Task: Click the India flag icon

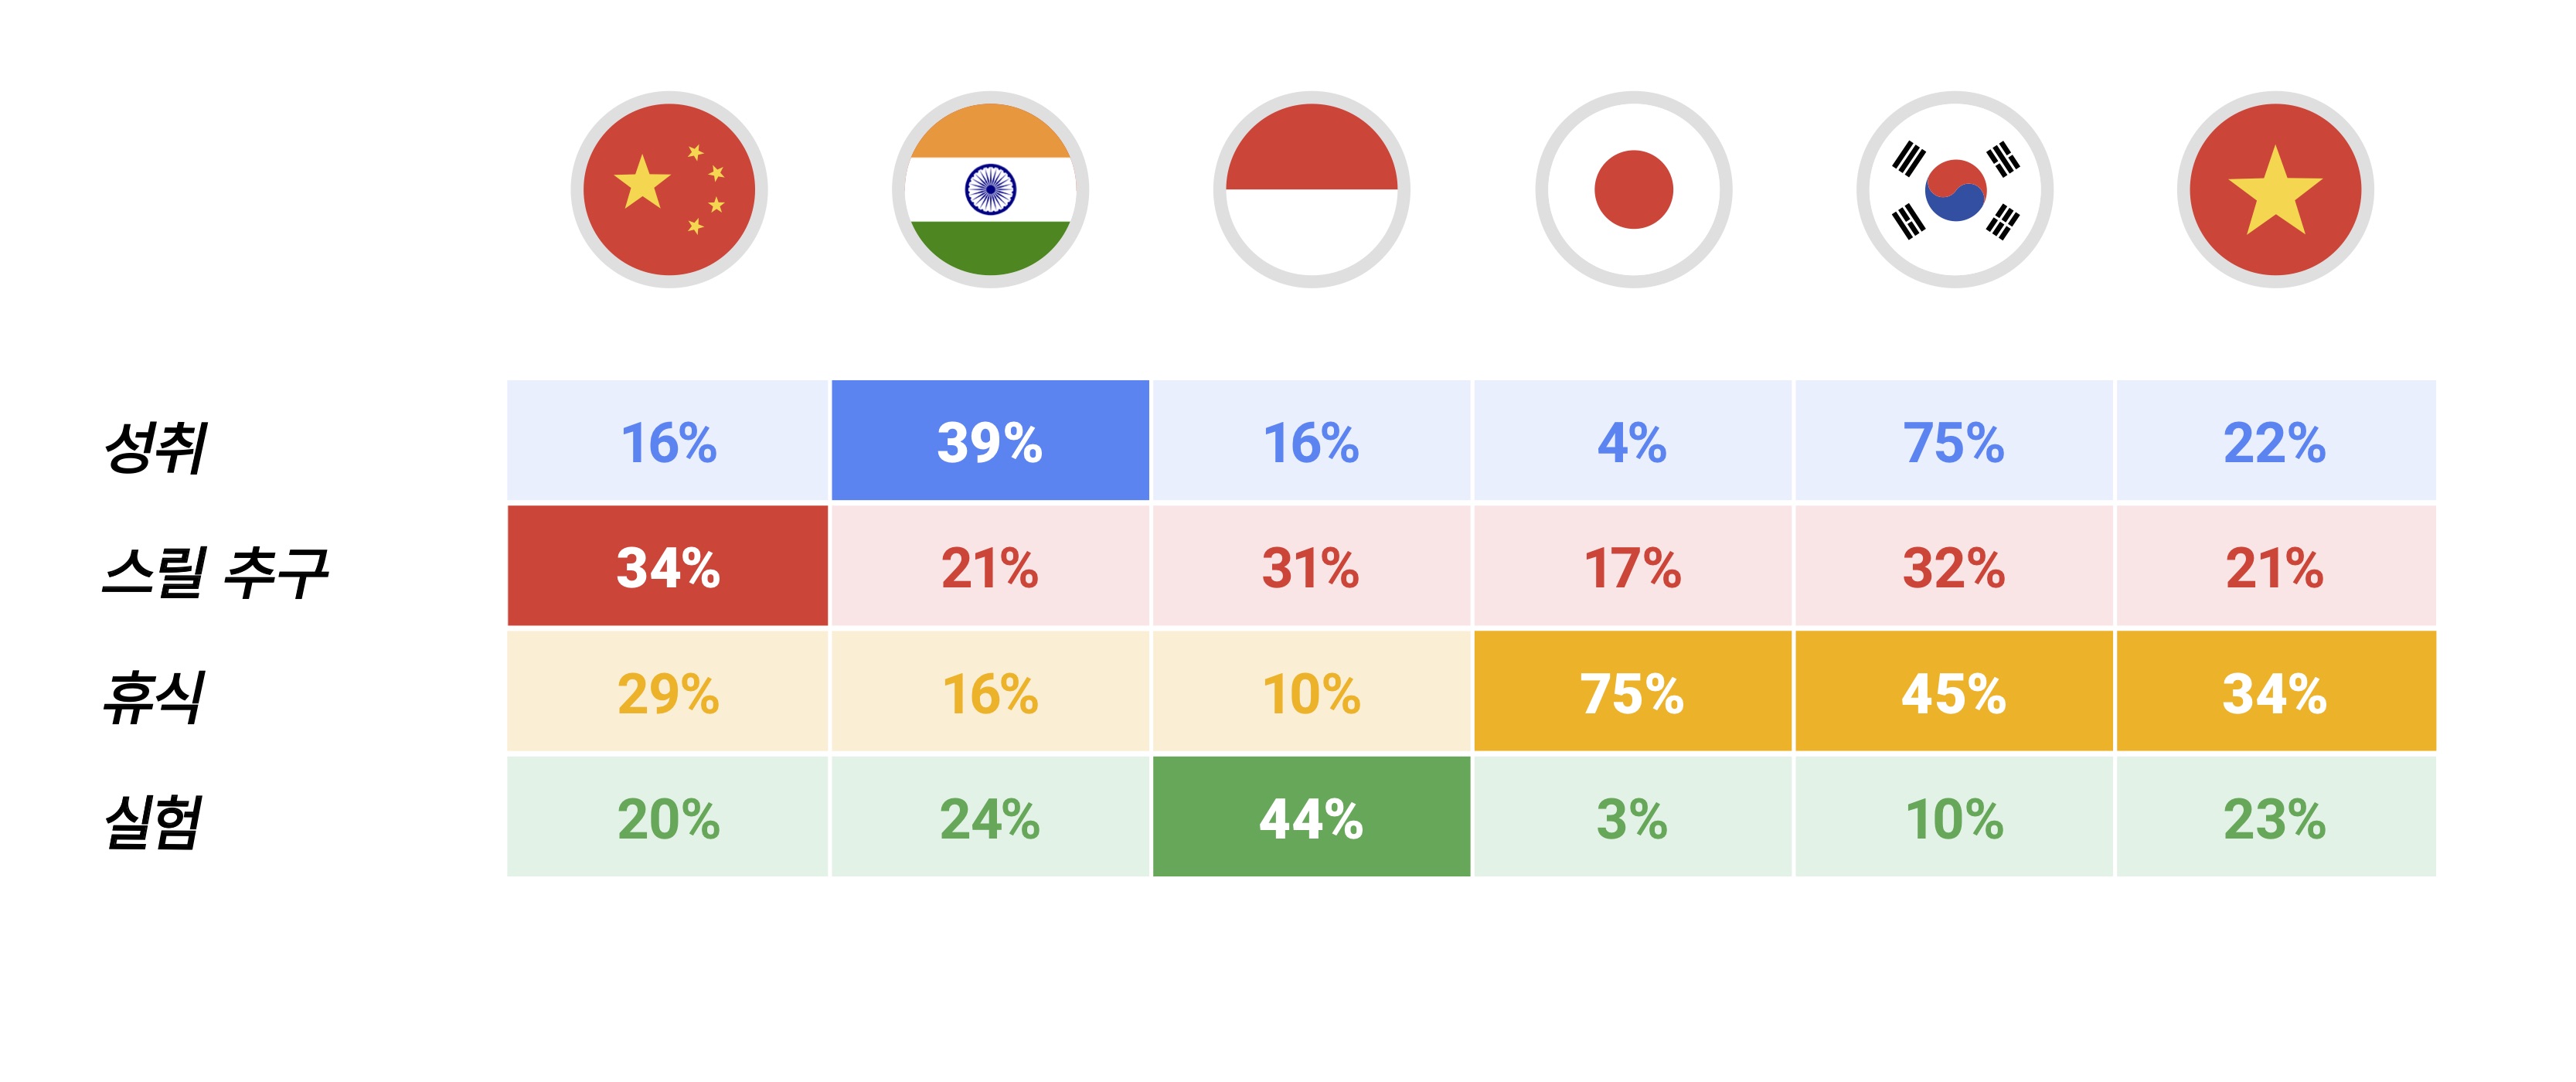Action: (x=990, y=190)
